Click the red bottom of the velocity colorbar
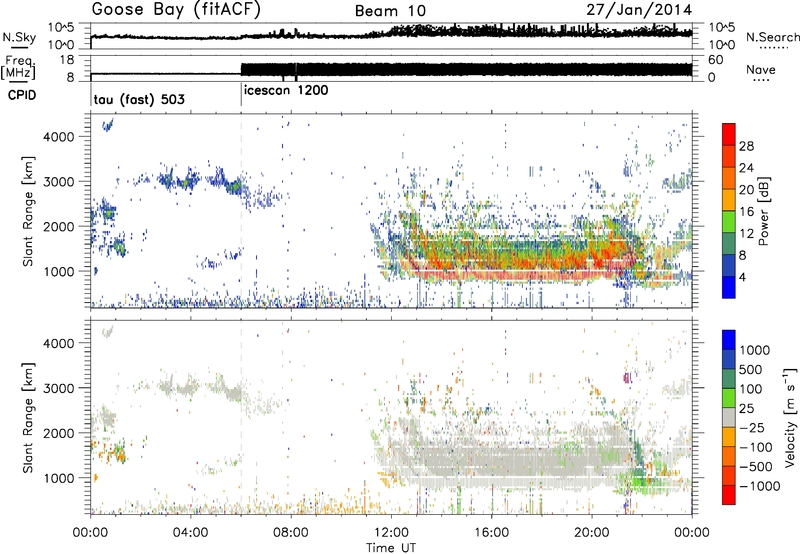800x554 pixels. tap(729, 495)
